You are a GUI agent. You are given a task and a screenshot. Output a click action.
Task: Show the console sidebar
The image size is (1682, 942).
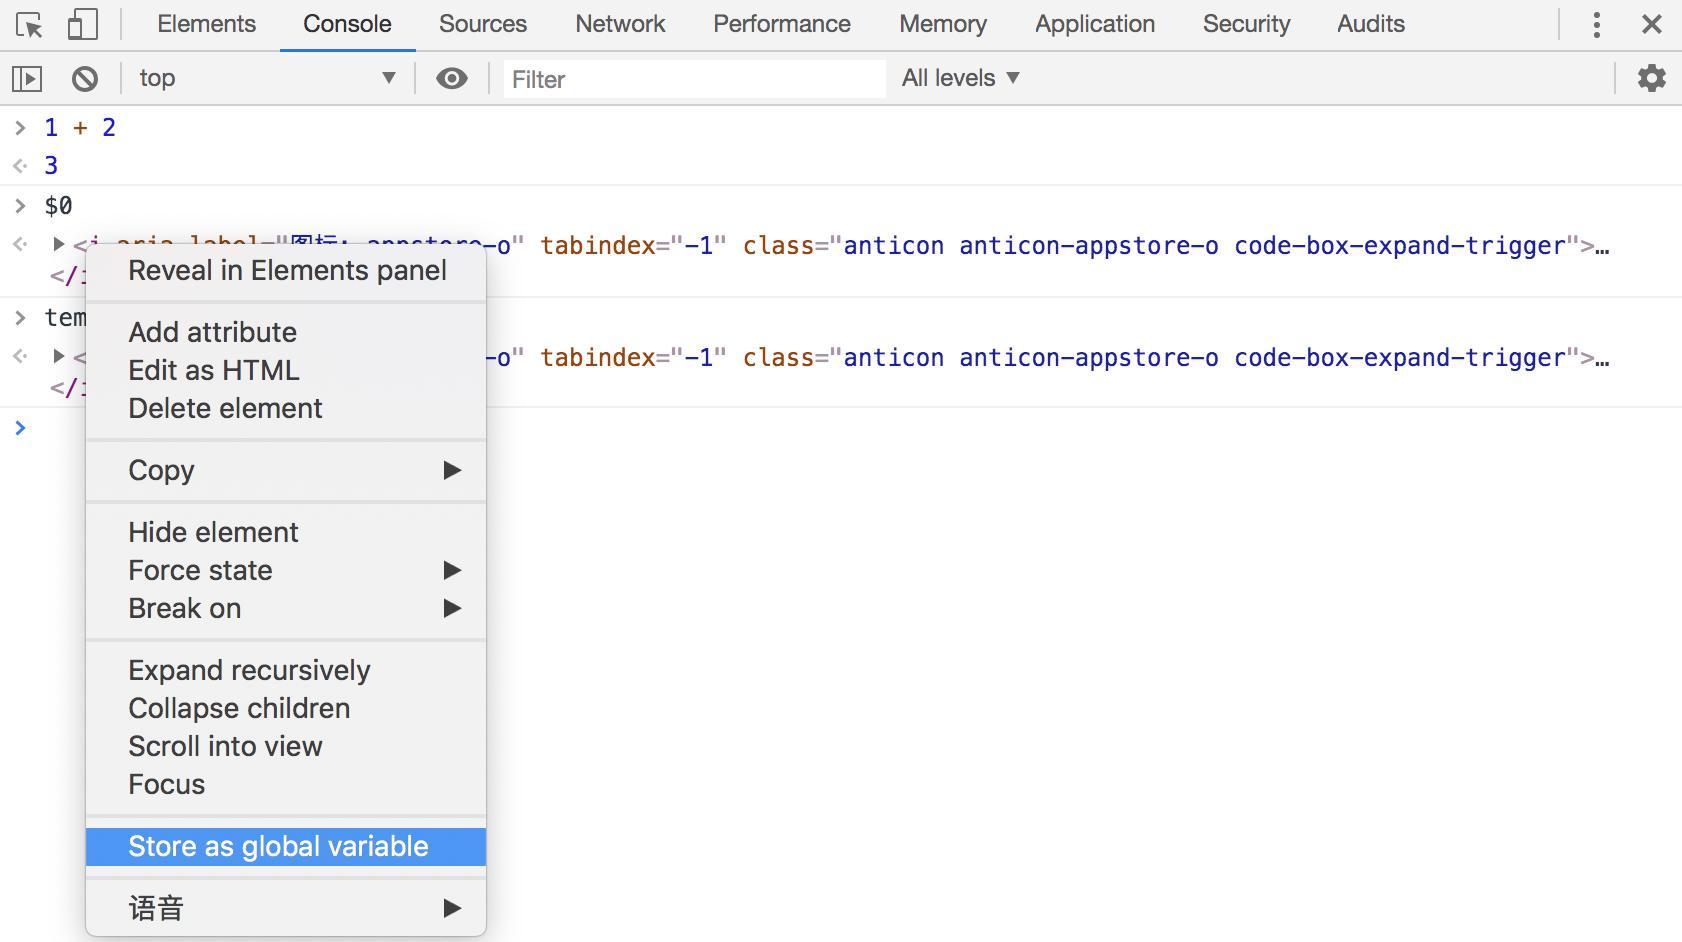point(27,78)
